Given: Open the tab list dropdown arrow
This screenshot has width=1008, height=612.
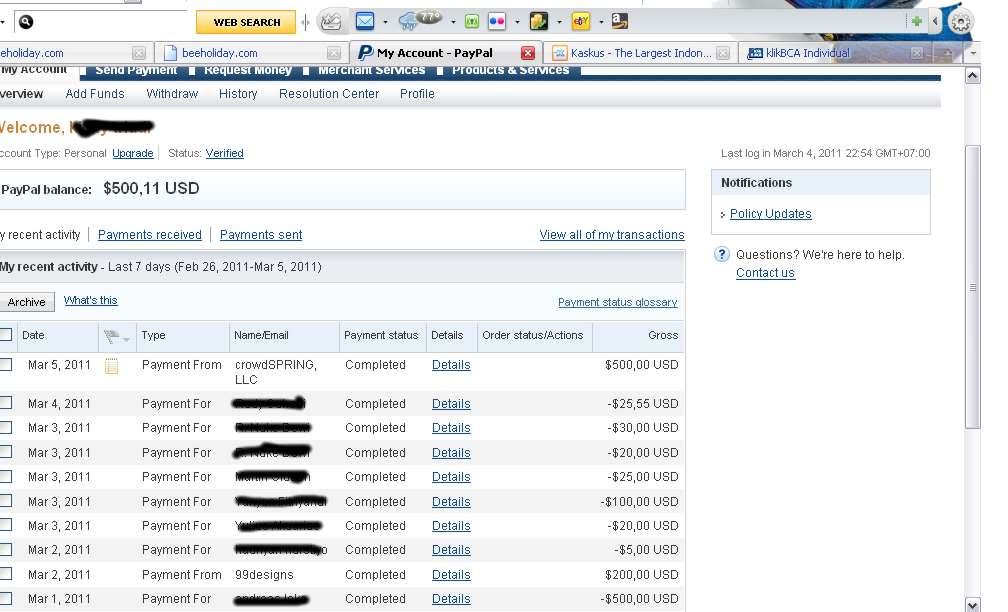Looking at the screenshot, I should click(x=973, y=53).
